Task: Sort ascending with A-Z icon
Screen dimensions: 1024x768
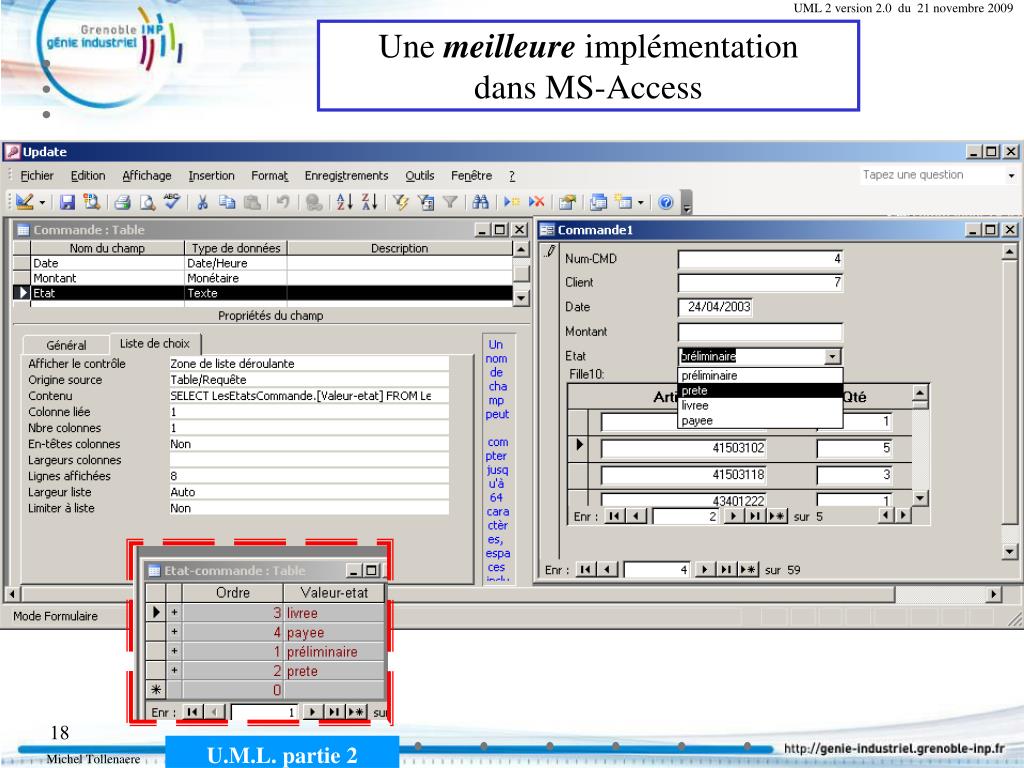Action: tap(344, 202)
